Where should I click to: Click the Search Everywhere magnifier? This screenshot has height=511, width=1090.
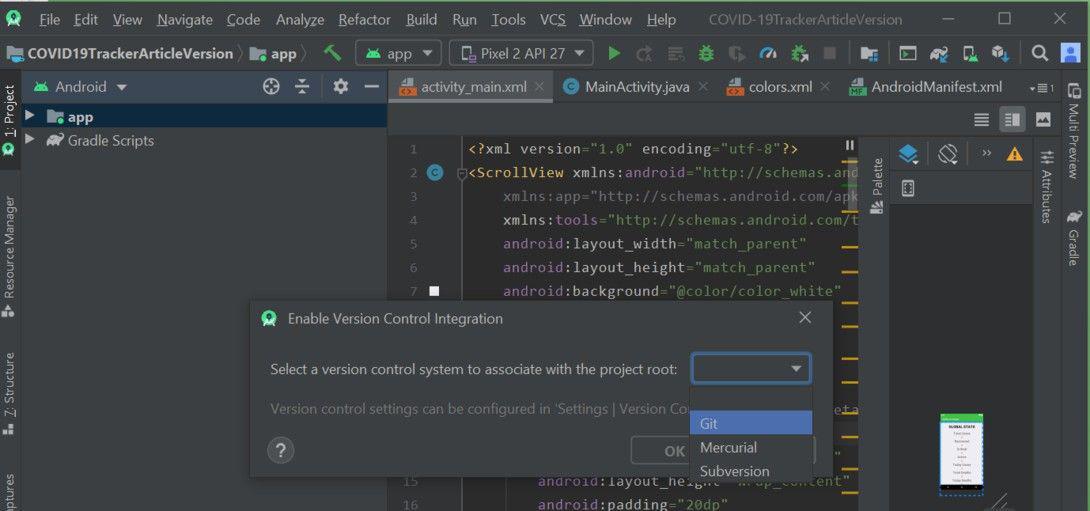1039,54
